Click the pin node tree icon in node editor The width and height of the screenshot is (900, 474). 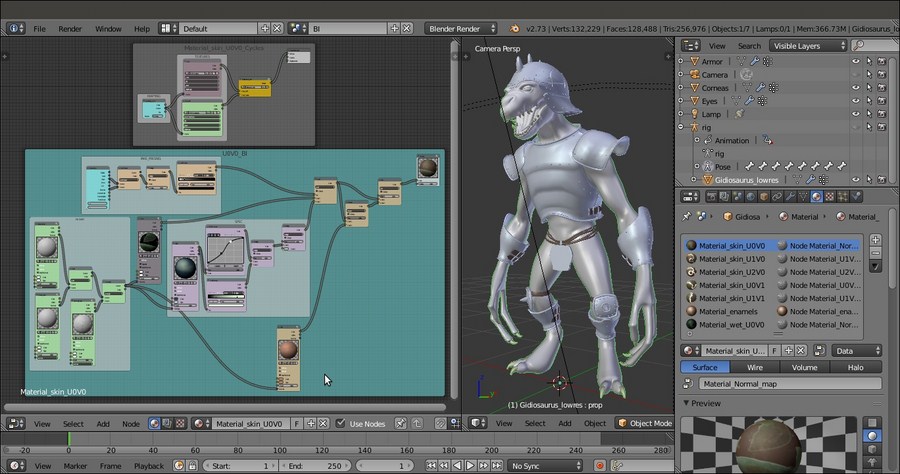pyautogui.click(x=400, y=424)
